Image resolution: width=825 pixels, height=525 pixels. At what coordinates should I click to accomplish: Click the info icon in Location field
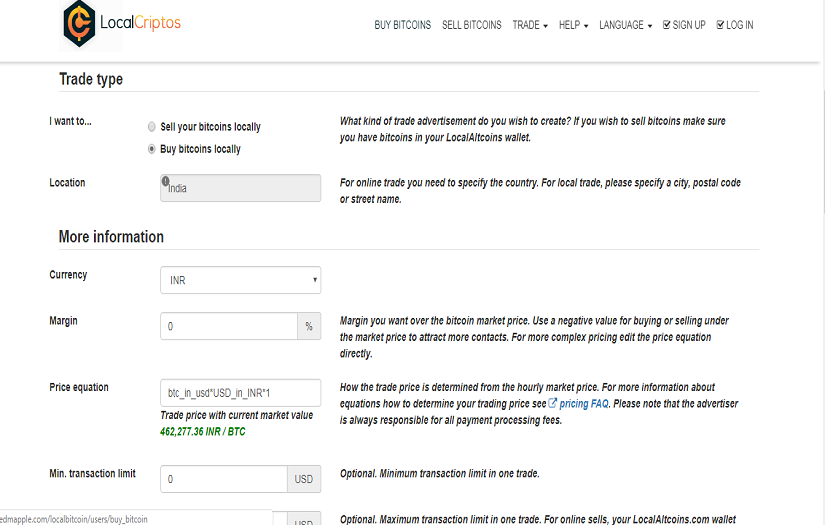pos(165,181)
